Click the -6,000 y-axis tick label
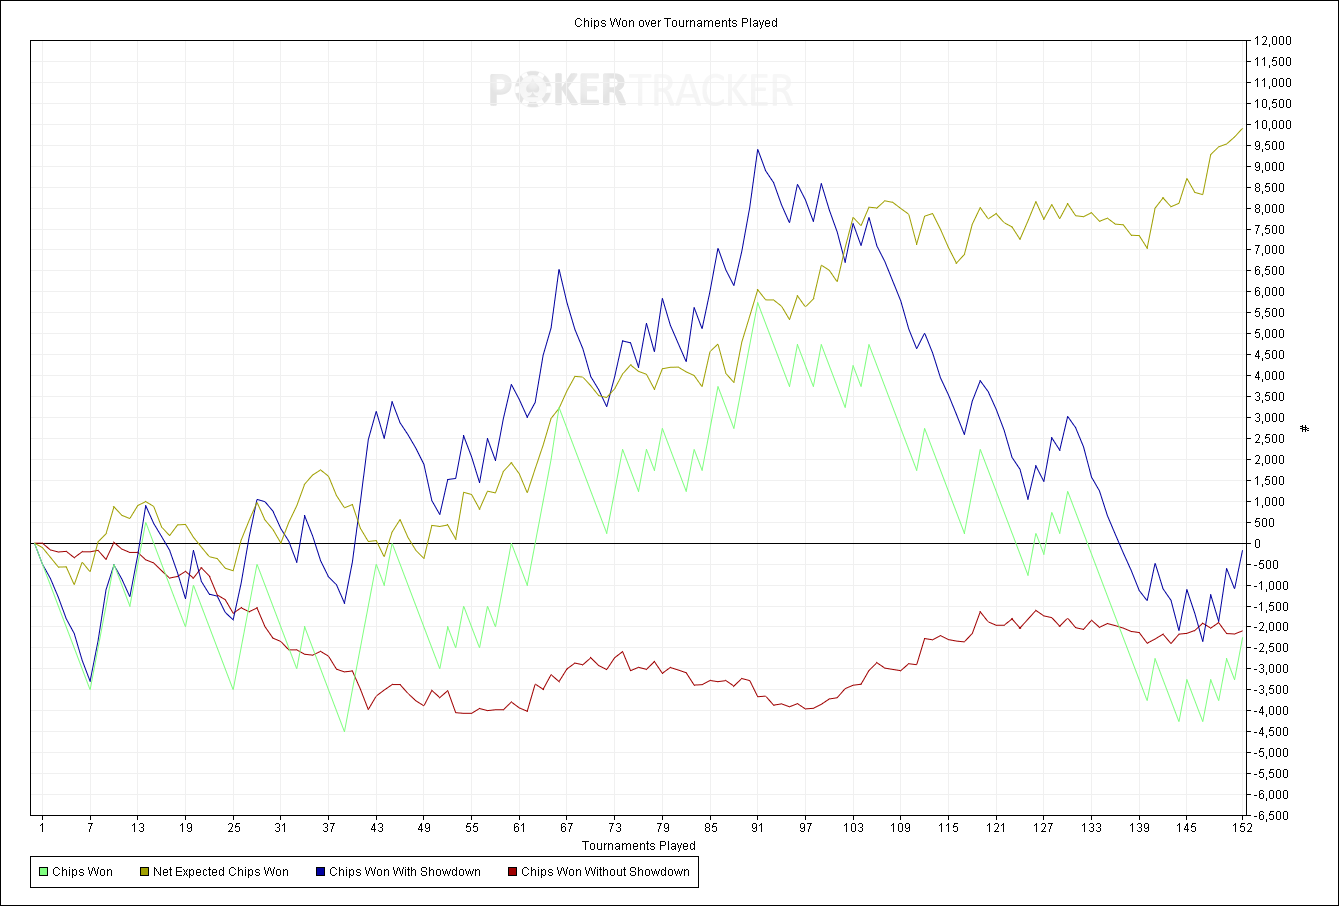This screenshot has height=906, width=1339. [x=1272, y=795]
